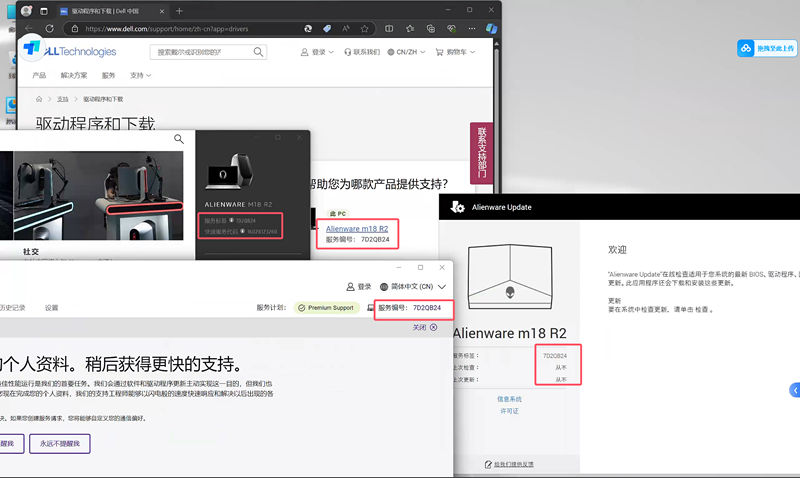Viewport: 800px width, 478px height.
Task: Open 联系我们 contact link on Dell site
Action: click(x=362, y=52)
